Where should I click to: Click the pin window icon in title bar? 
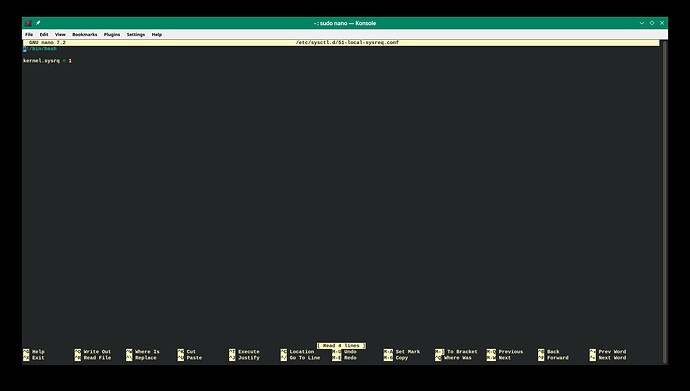pyautogui.click(x=38, y=23)
